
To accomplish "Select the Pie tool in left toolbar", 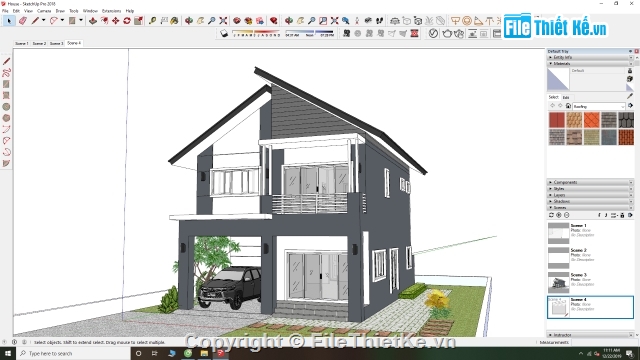I will [x=6, y=163].
